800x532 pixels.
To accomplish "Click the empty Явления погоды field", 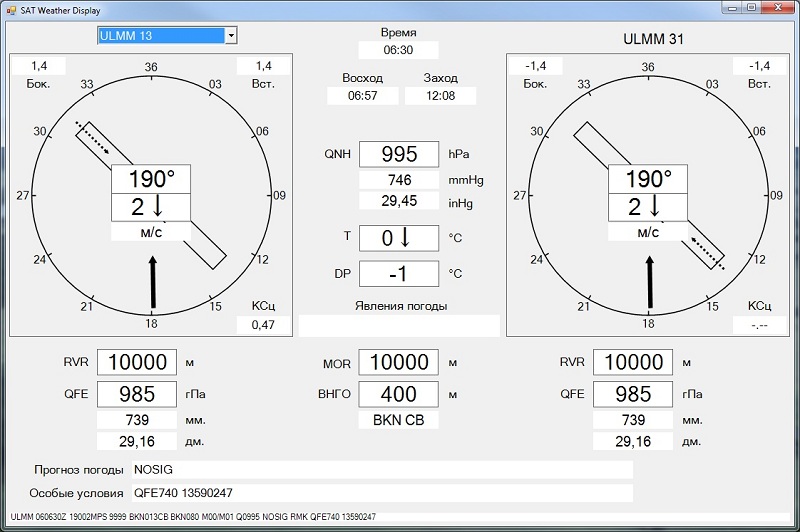I will (x=398, y=325).
